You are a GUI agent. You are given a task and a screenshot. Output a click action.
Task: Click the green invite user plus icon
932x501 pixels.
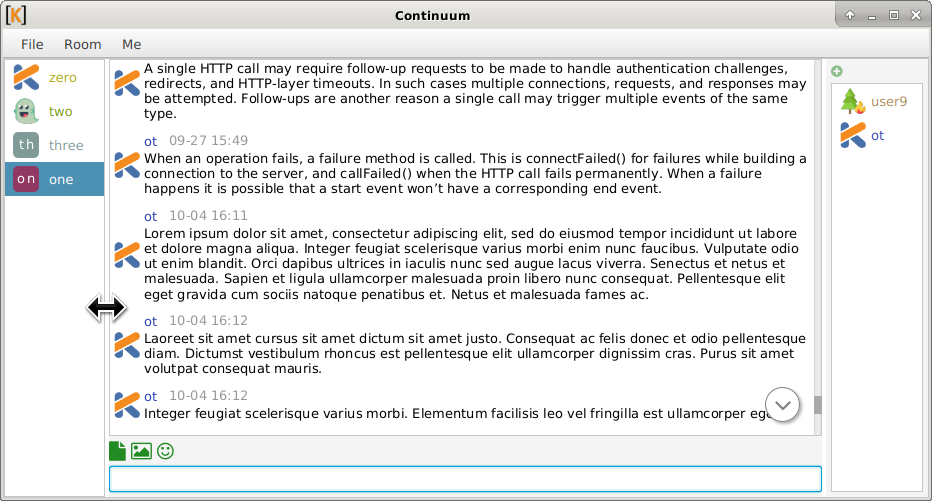pos(837,71)
